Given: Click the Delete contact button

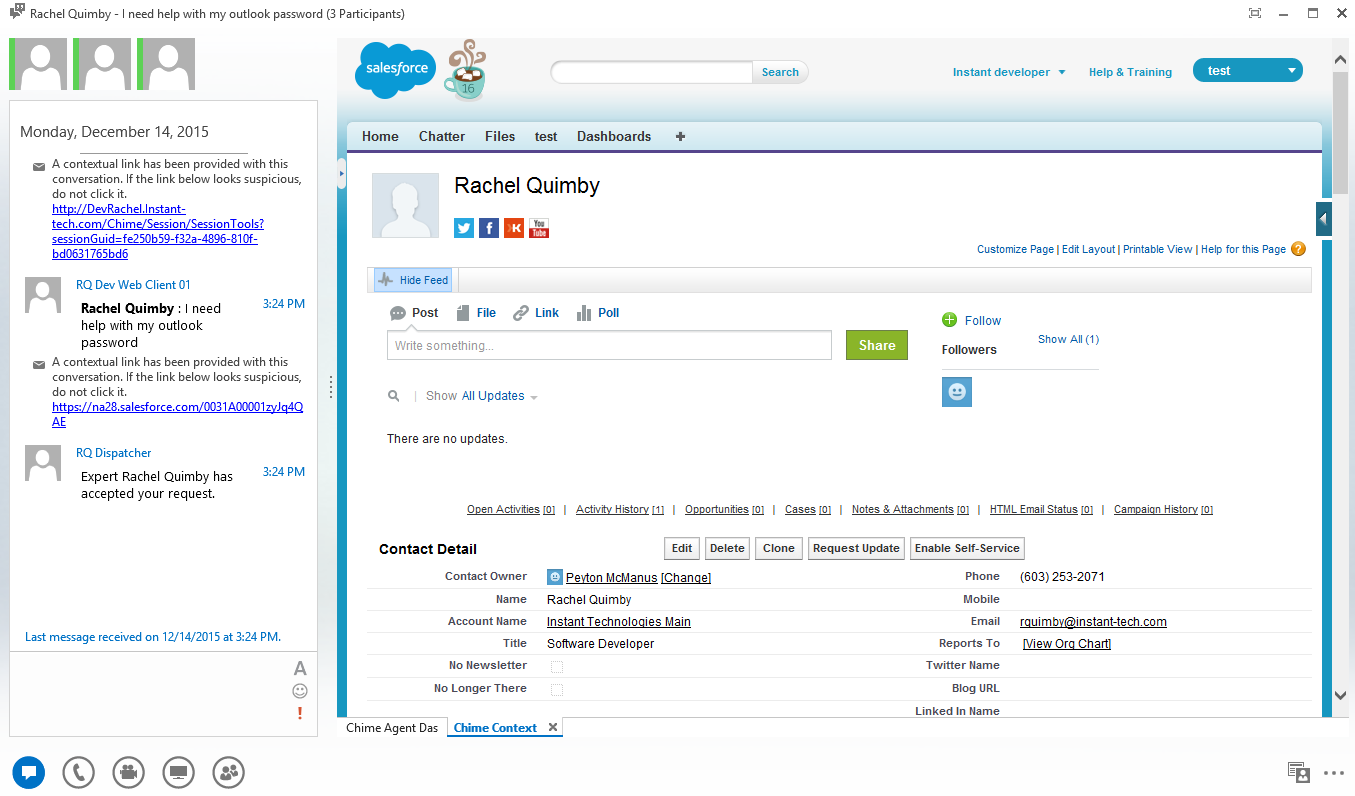Looking at the screenshot, I should pyautogui.click(x=727, y=548).
